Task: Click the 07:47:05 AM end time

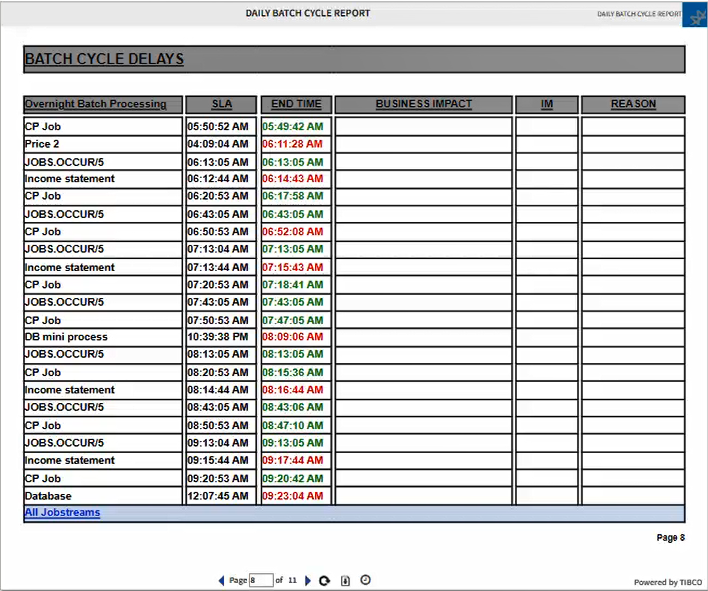Action: [x=293, y=320]
